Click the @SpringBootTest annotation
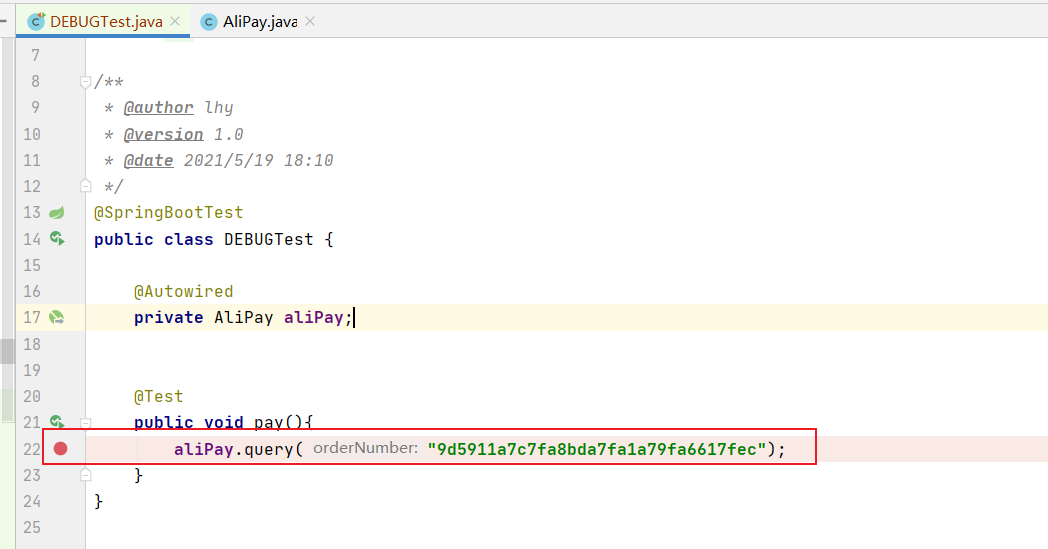1048x549 pixels. 168,213
